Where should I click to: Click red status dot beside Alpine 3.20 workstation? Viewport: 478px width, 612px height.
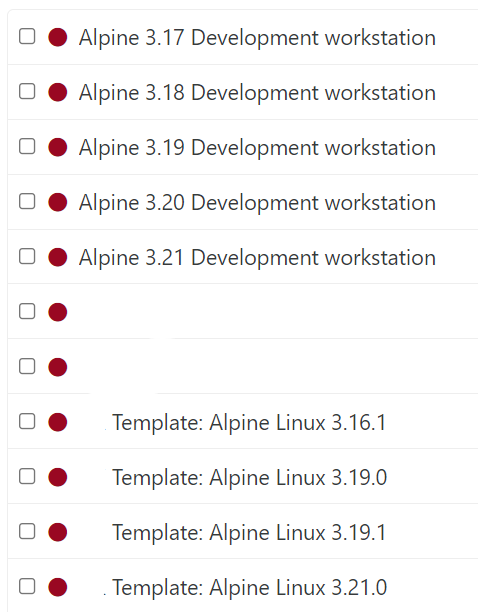pos(58,203)
